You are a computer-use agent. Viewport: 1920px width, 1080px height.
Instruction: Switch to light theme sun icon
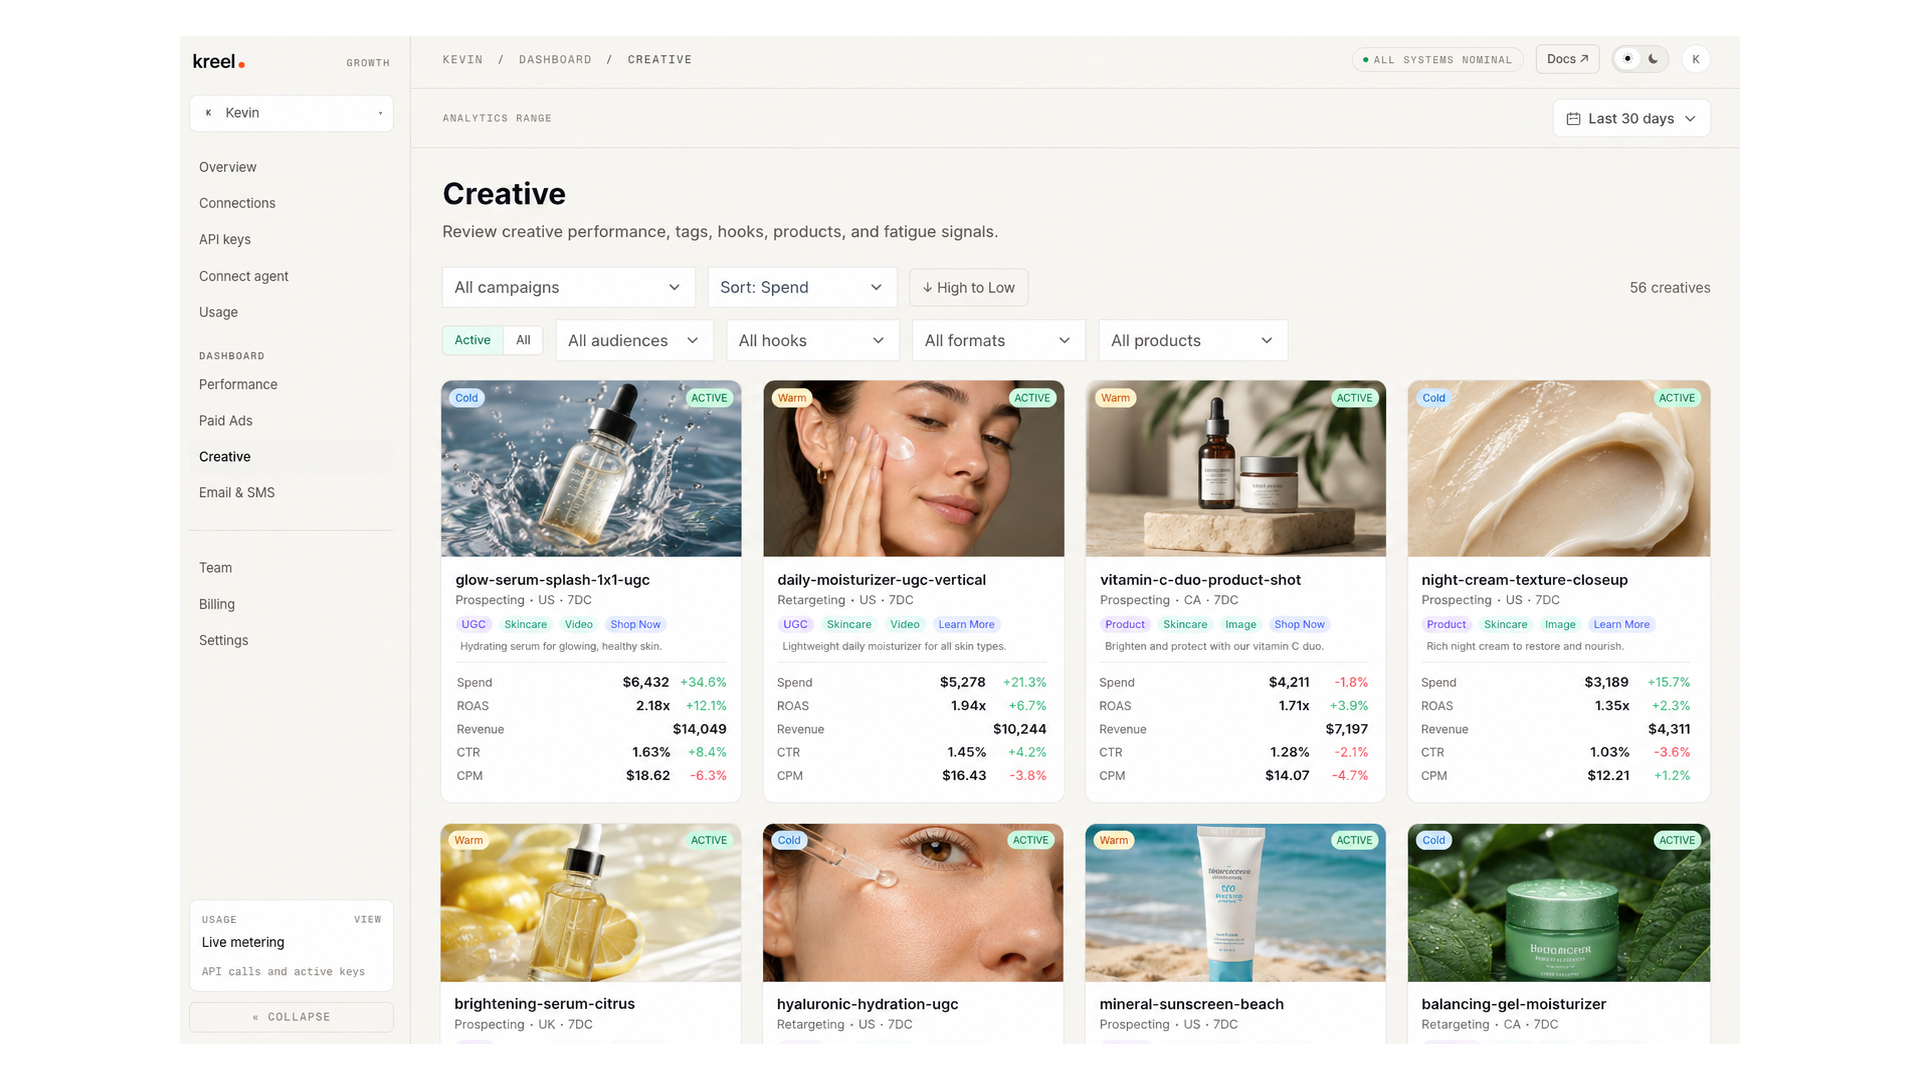[1628, 59]
